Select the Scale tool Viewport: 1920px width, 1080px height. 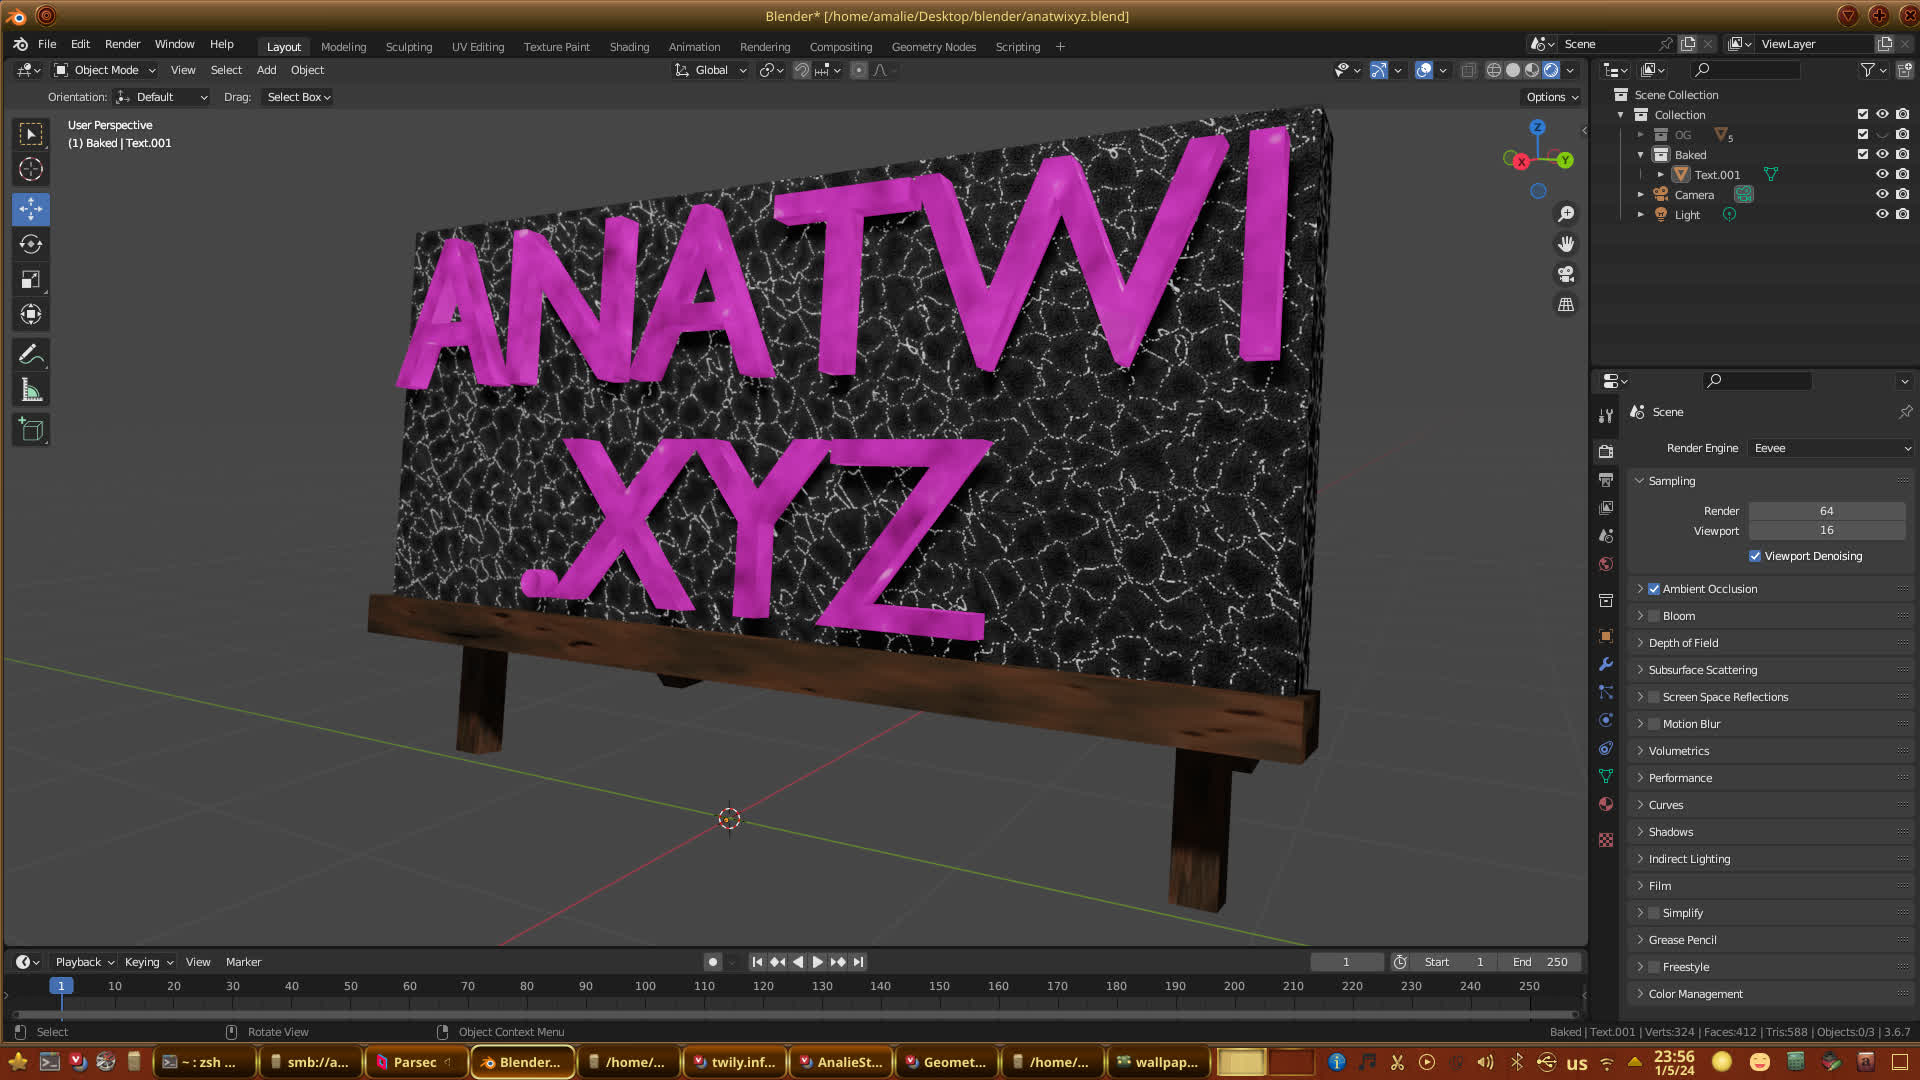click(31, 280)
